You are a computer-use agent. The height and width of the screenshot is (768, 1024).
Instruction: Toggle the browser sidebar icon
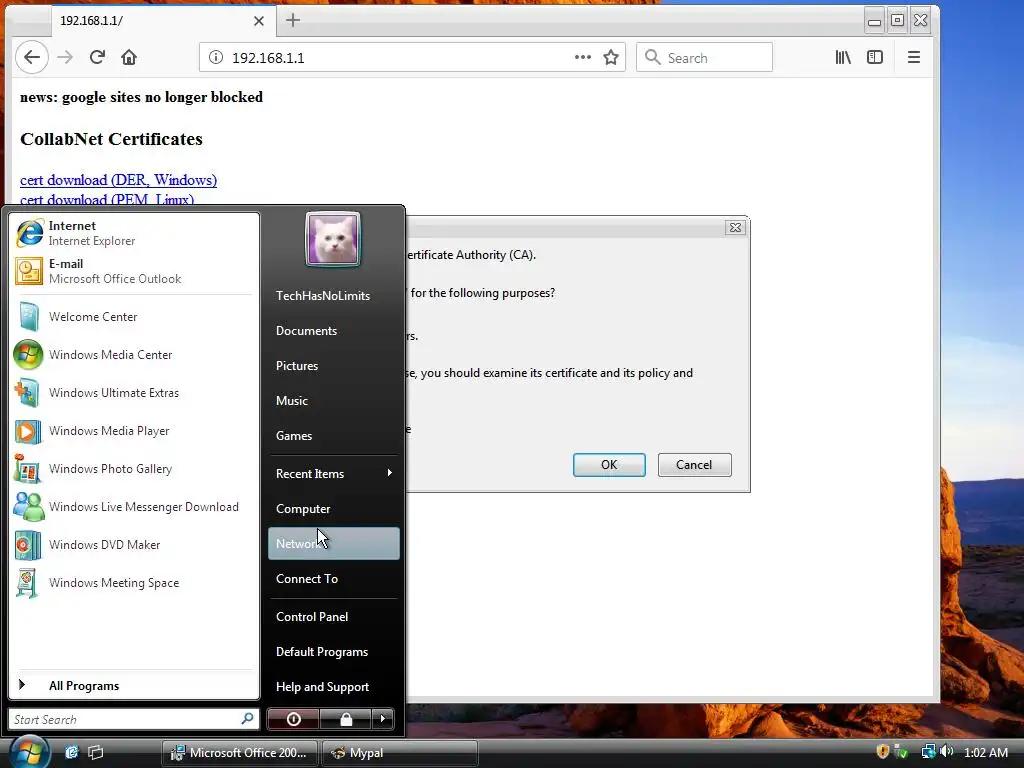pos(874,57)
